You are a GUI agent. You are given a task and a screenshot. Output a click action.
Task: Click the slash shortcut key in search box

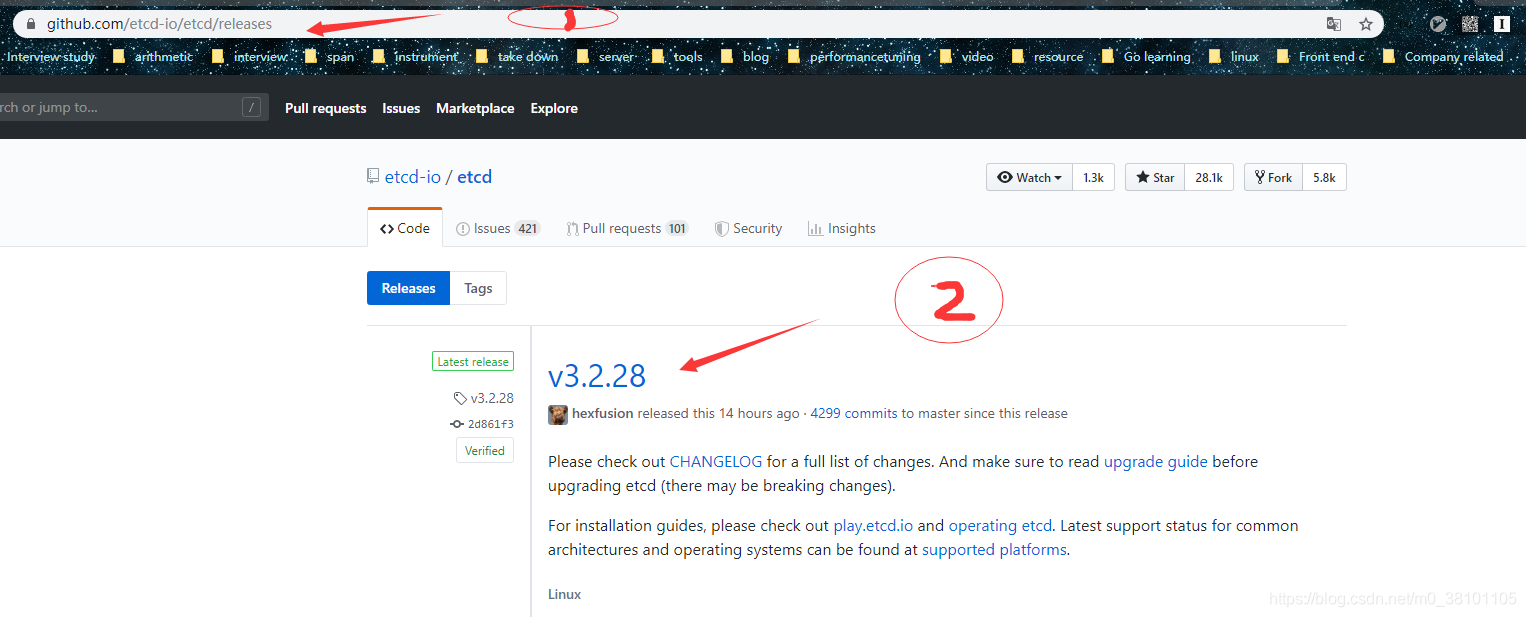tap(251, 107)
